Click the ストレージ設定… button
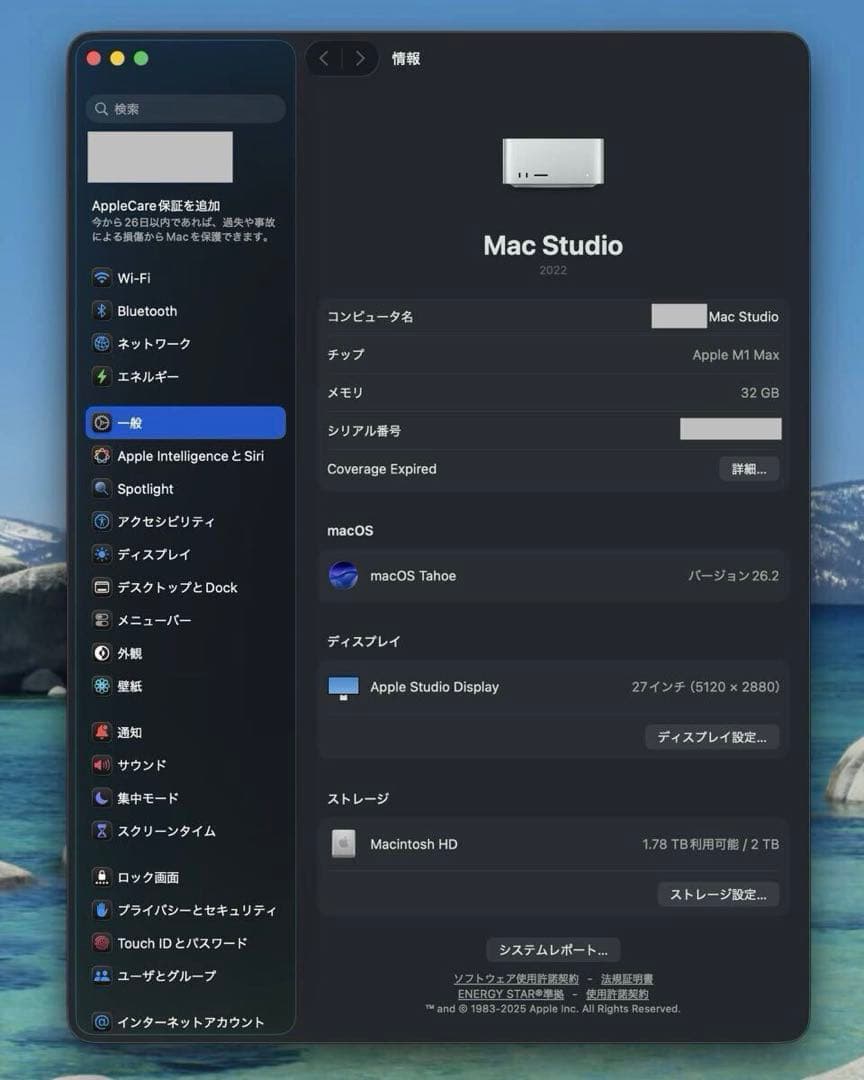Screen dimensions: 864x1080 coord(718,895)
